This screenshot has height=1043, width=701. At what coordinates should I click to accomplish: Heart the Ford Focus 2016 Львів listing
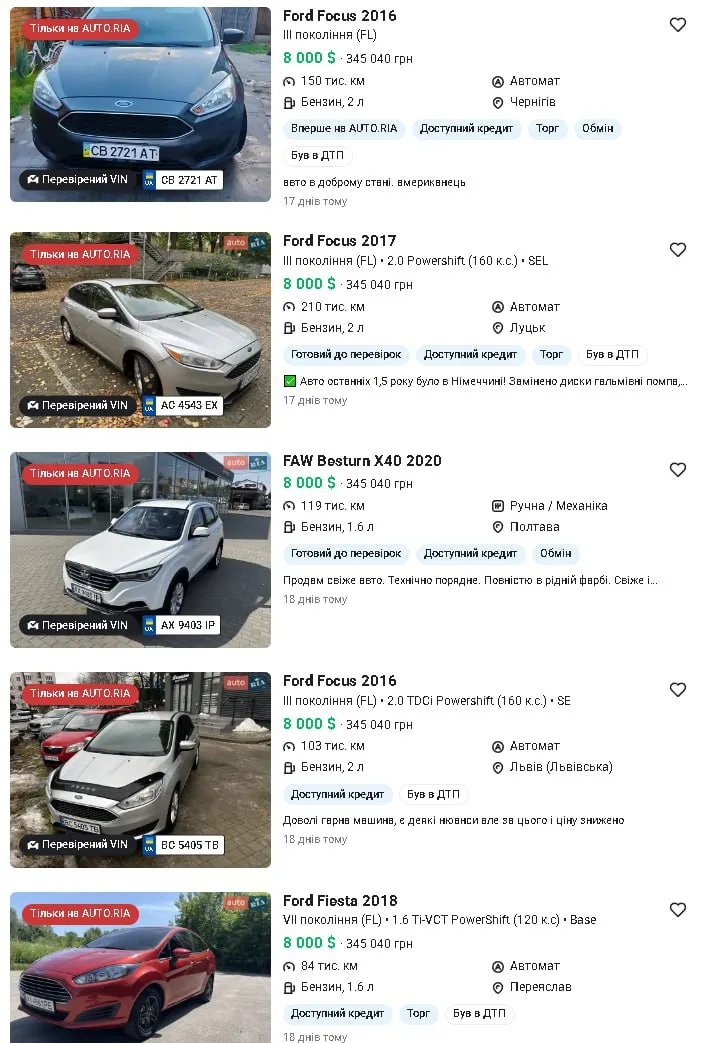coord(678,690)
